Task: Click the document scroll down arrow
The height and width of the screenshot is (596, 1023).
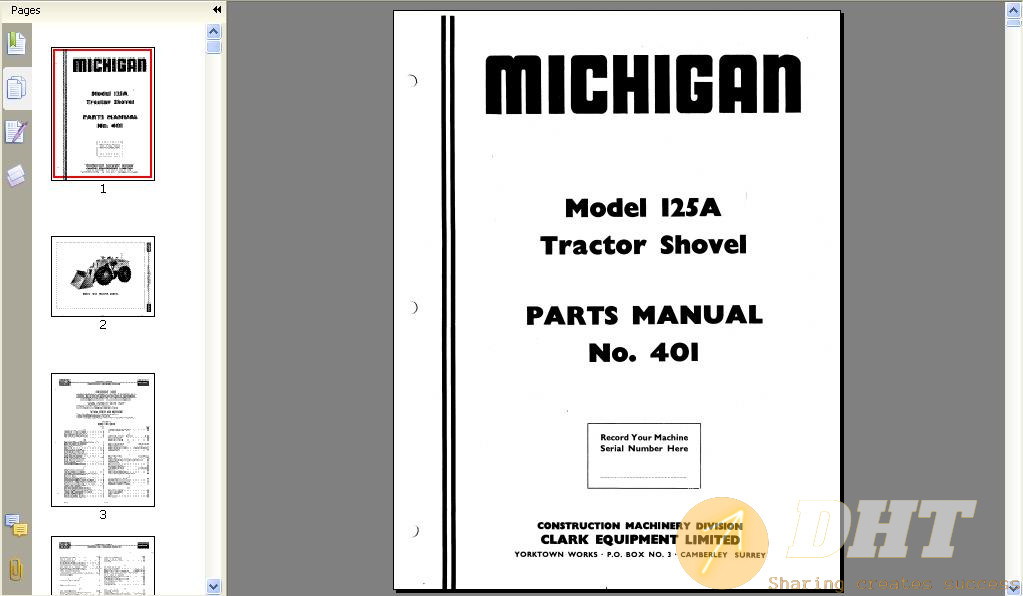Action: pos(1013,586)
